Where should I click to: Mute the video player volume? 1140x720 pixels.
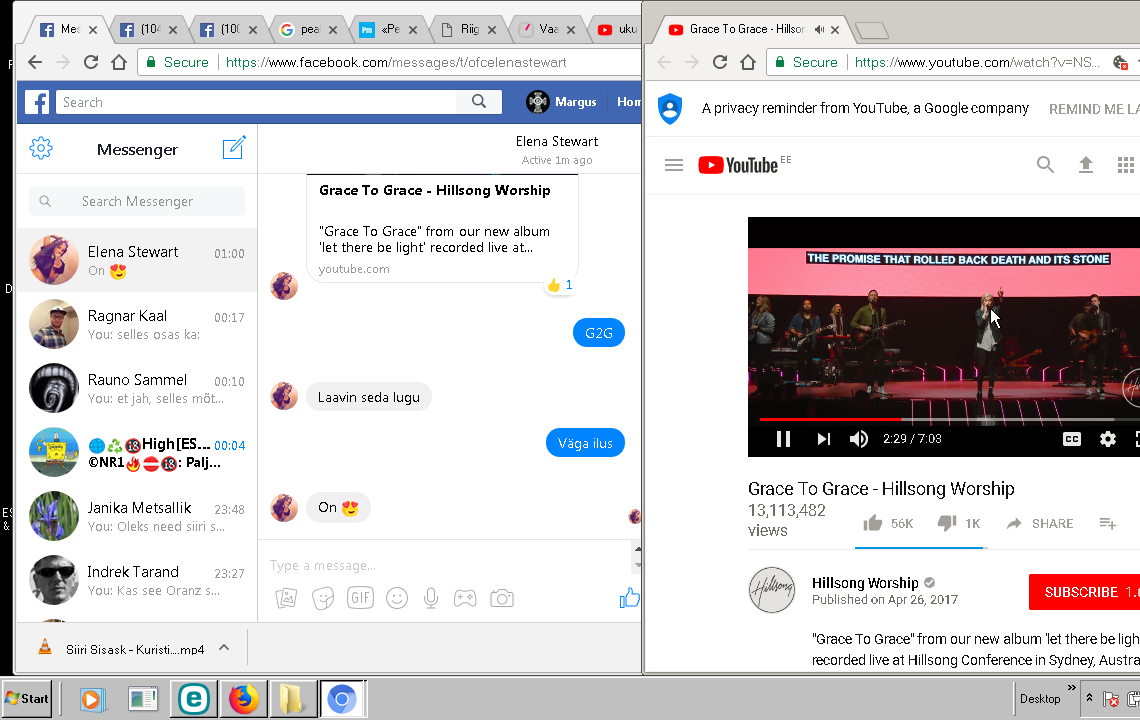tap(859, 439)
